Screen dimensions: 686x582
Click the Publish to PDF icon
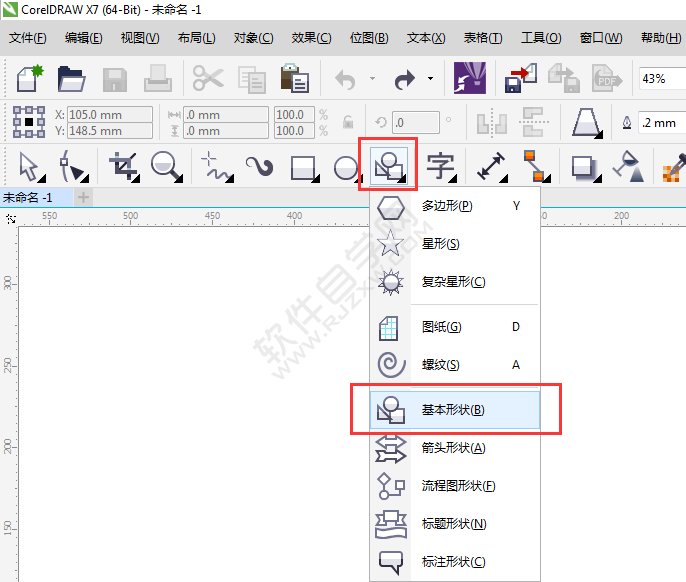[607, 78]
